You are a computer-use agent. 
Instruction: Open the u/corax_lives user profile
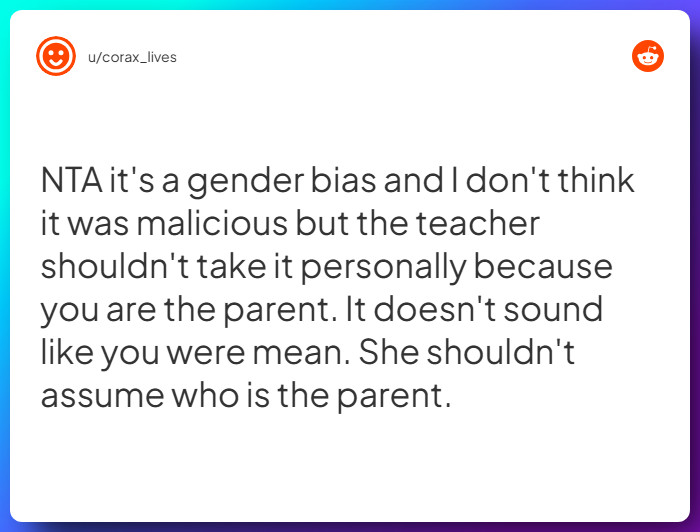click(x=132, y=57)
